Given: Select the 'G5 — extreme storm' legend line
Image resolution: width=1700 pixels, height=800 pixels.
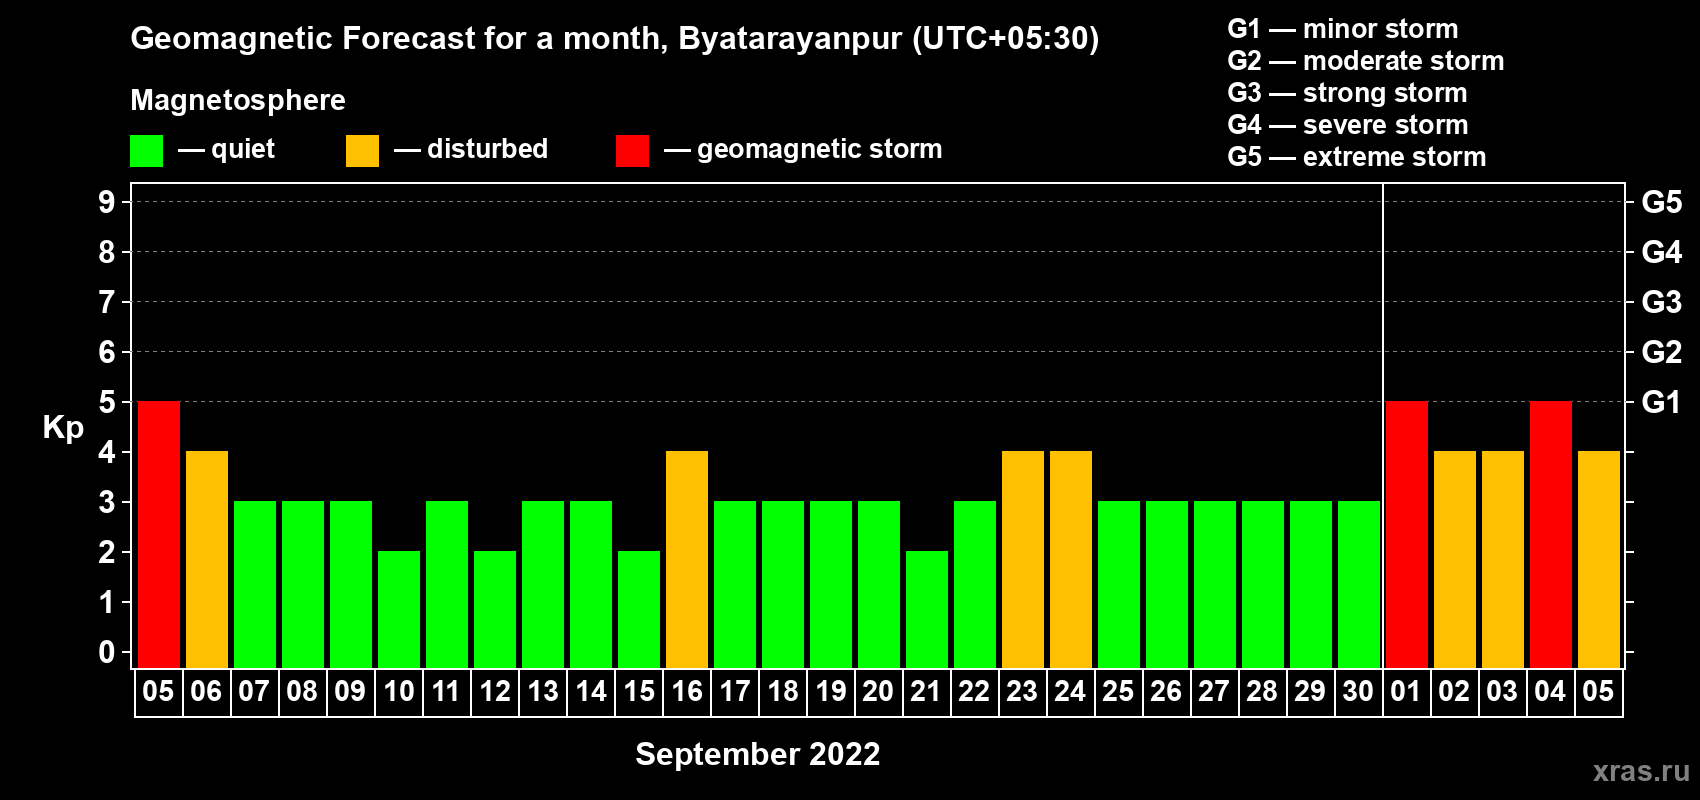Looking at the screenshot, I should point(1357,157).
